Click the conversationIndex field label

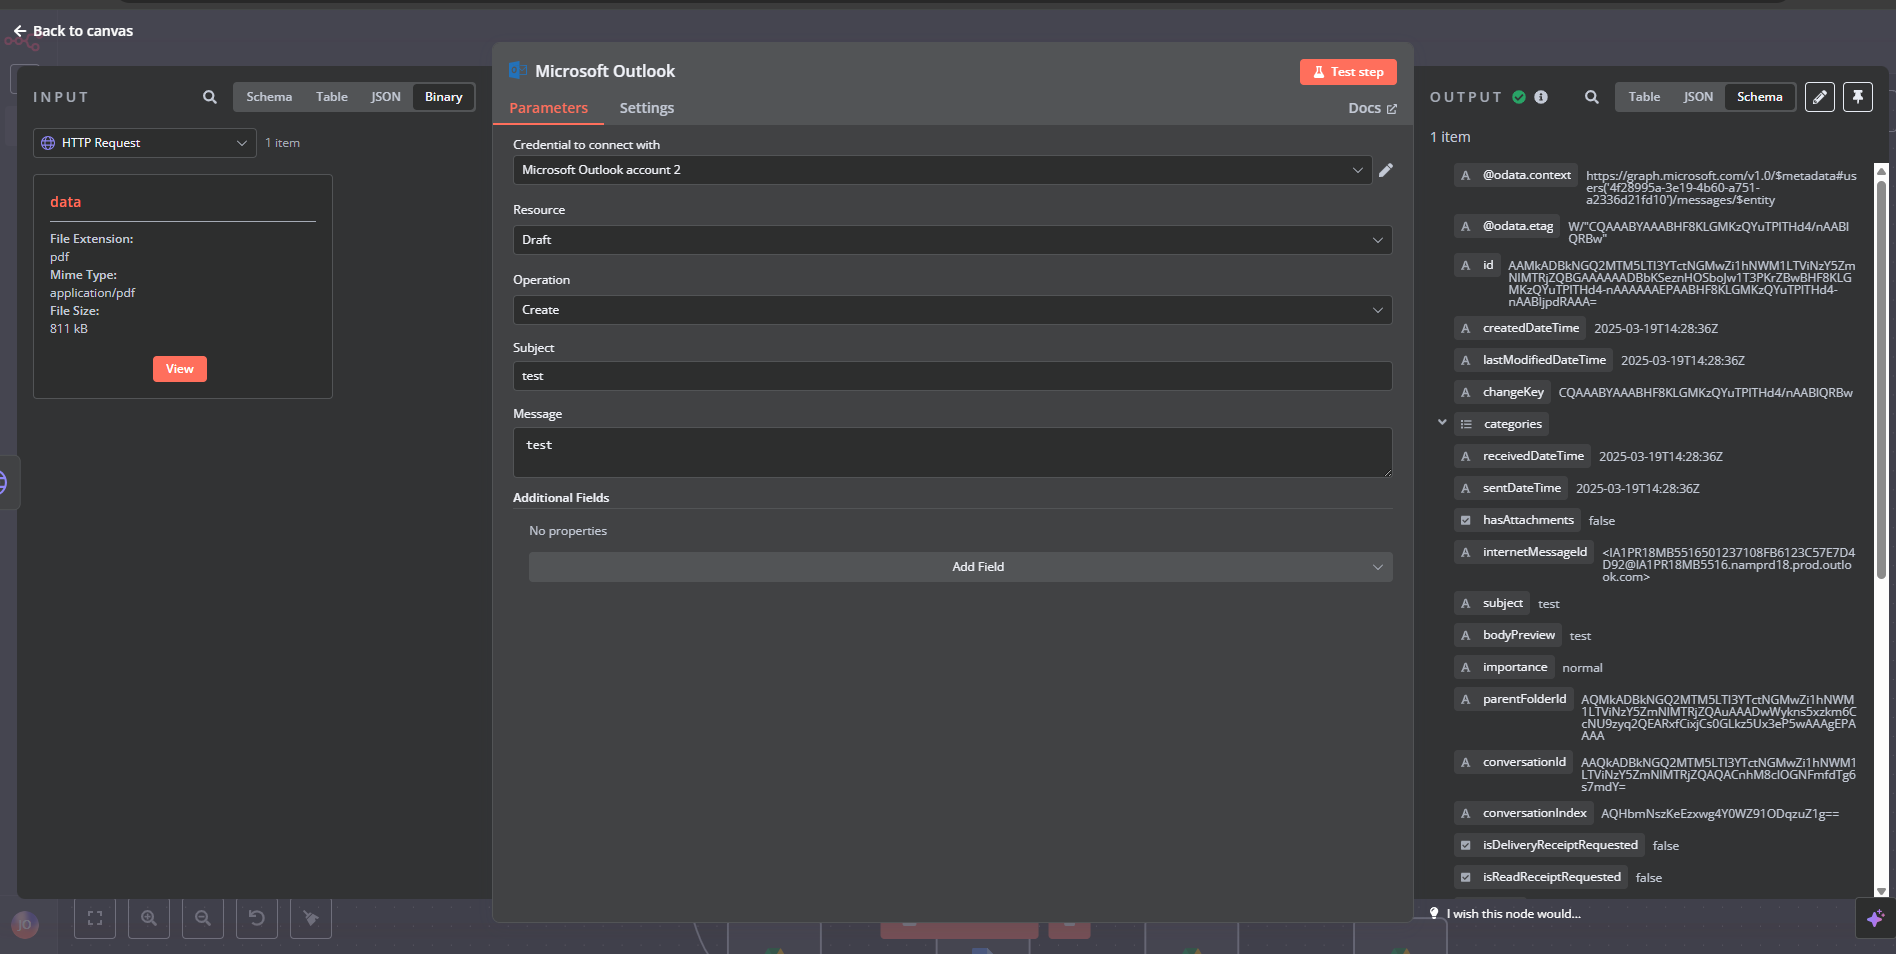[x=1534, y=813]
